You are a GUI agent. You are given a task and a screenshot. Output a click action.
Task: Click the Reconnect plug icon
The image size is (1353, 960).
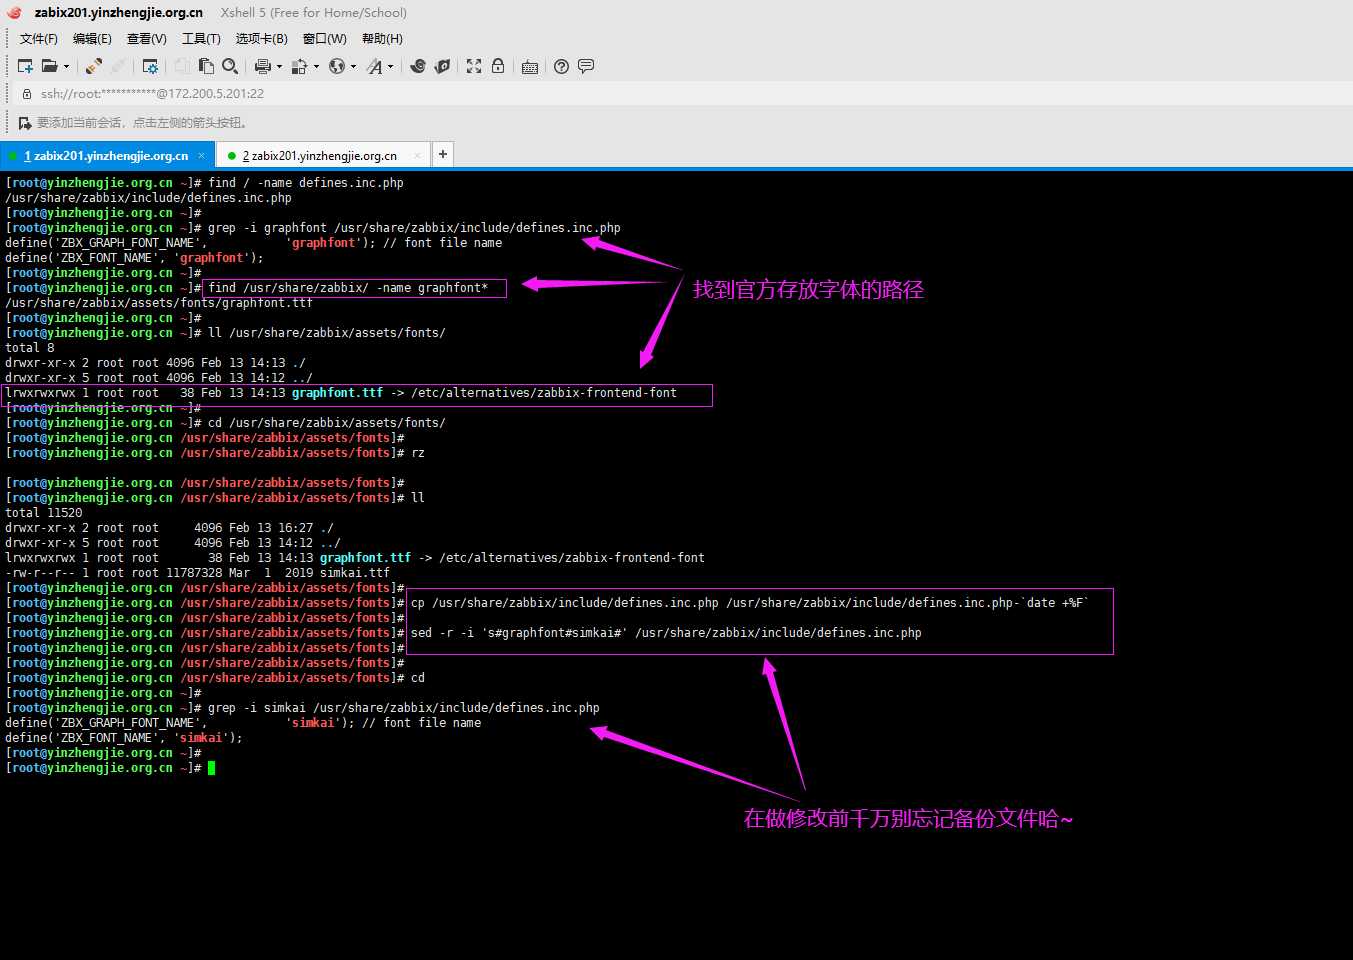point(93,66)
